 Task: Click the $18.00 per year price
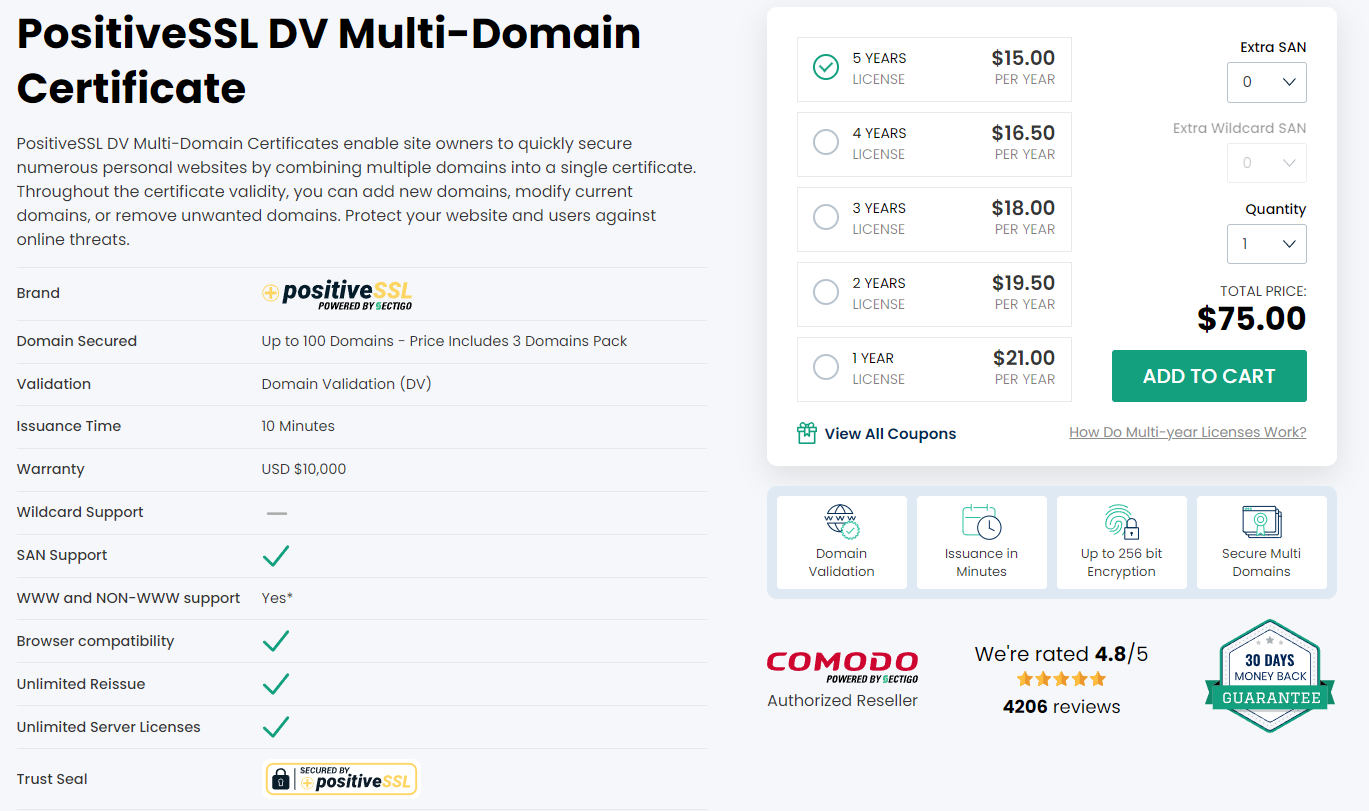(x=1023, y=208)
